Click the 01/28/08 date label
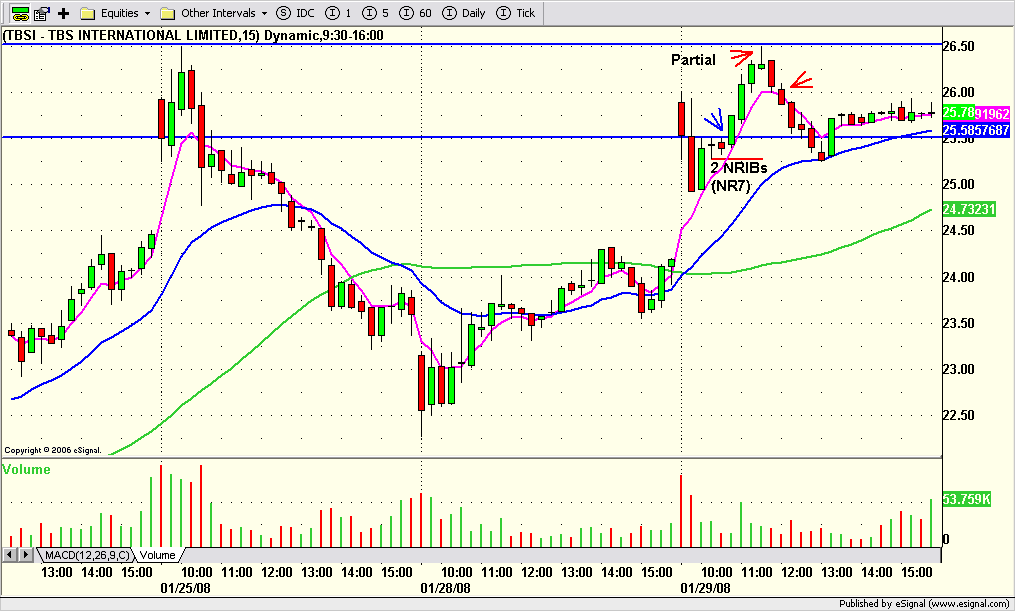Screen dimensions: 1015x611 445,588
